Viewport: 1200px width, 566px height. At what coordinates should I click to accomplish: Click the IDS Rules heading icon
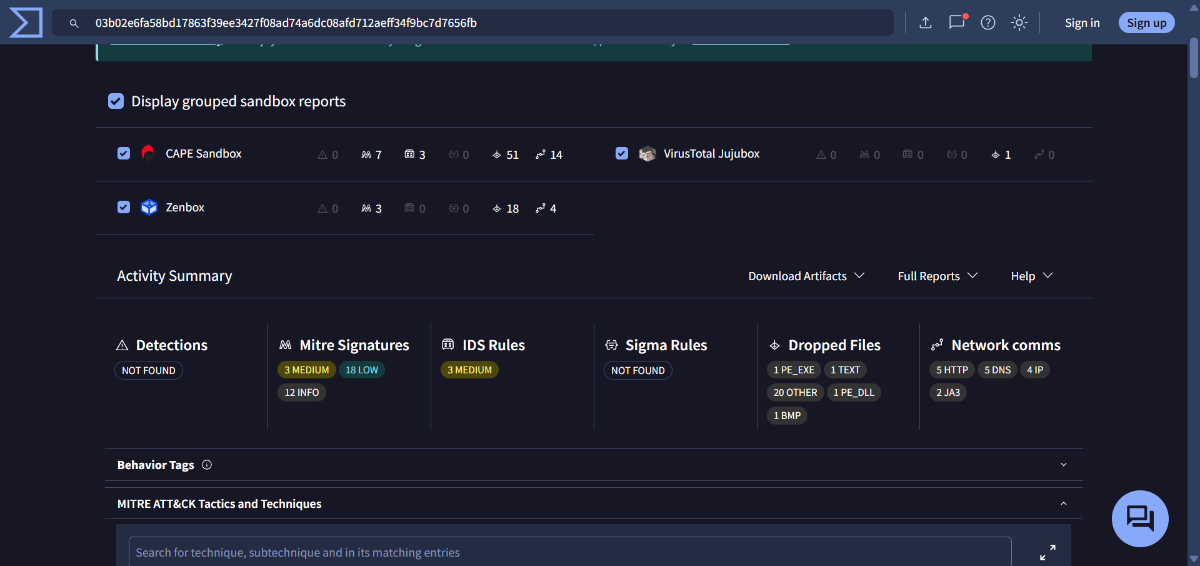[448, 345]
